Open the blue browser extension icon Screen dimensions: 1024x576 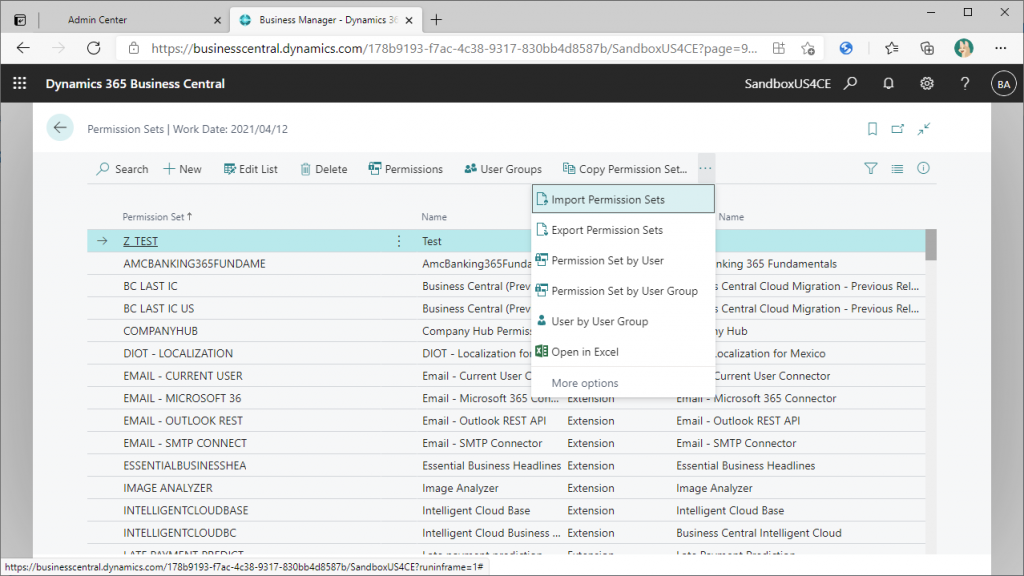pyautogui.click(x=846, y=48)
